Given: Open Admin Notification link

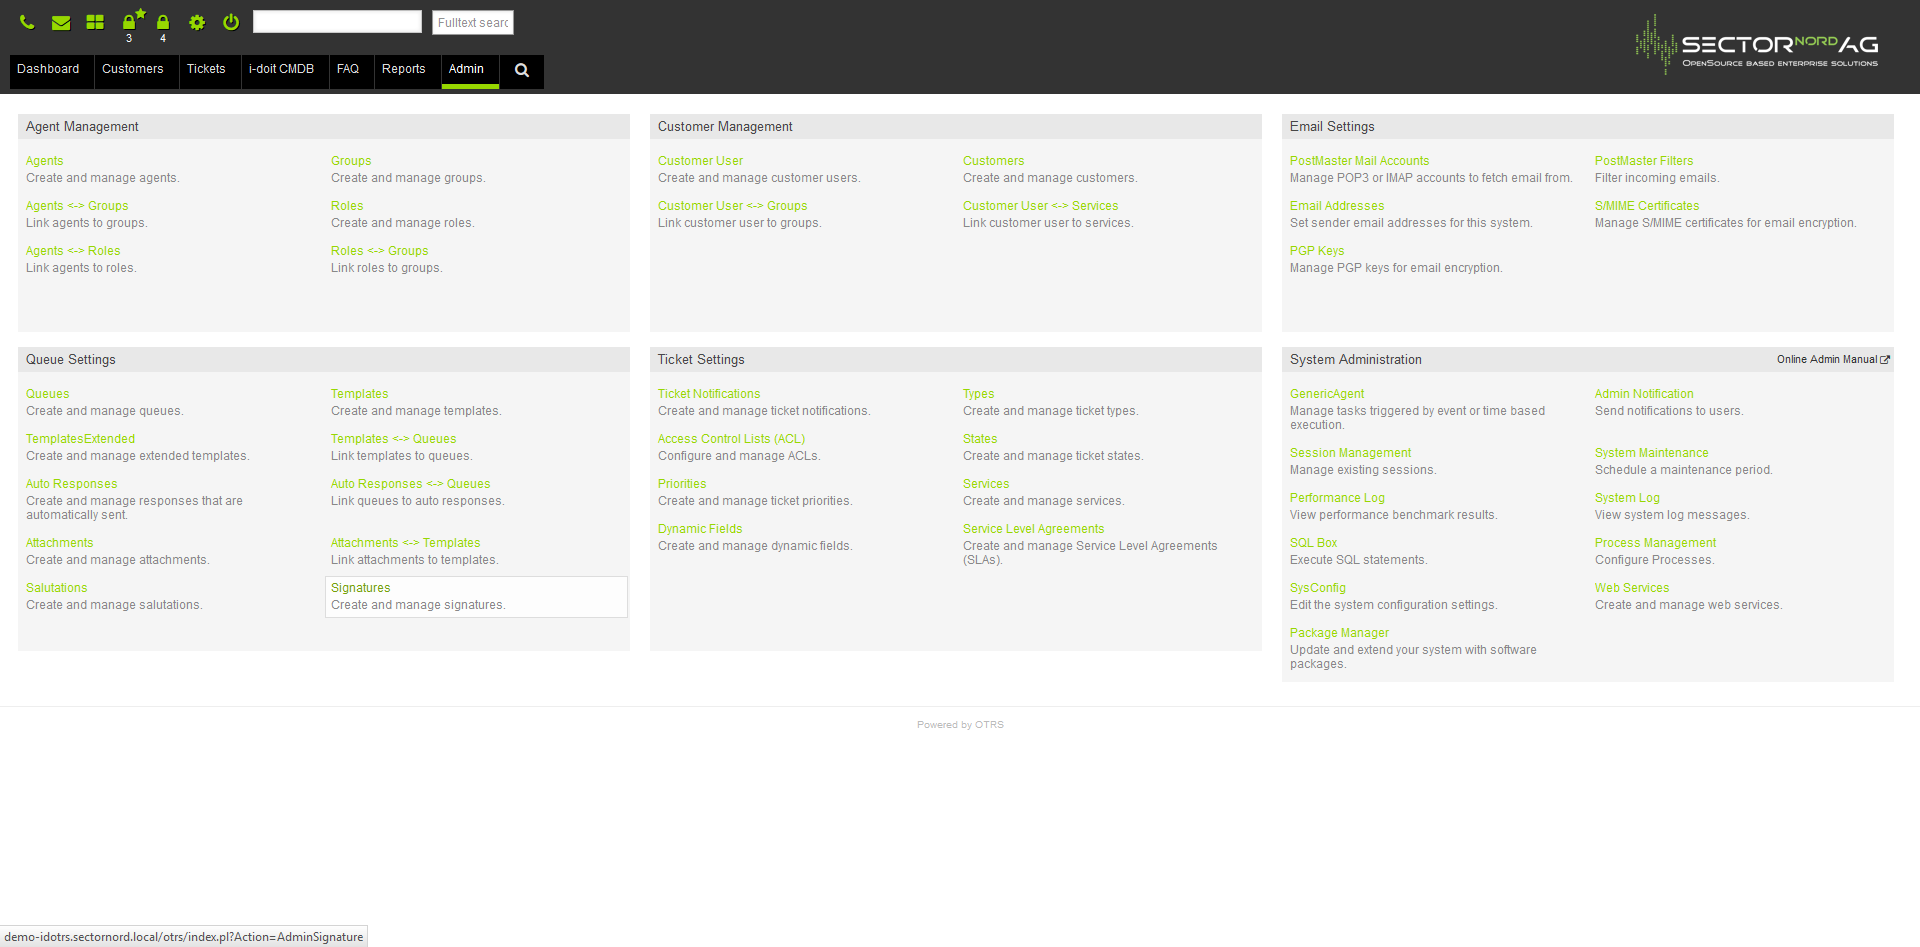Looking at the screenshot, I should point(1644,394).
